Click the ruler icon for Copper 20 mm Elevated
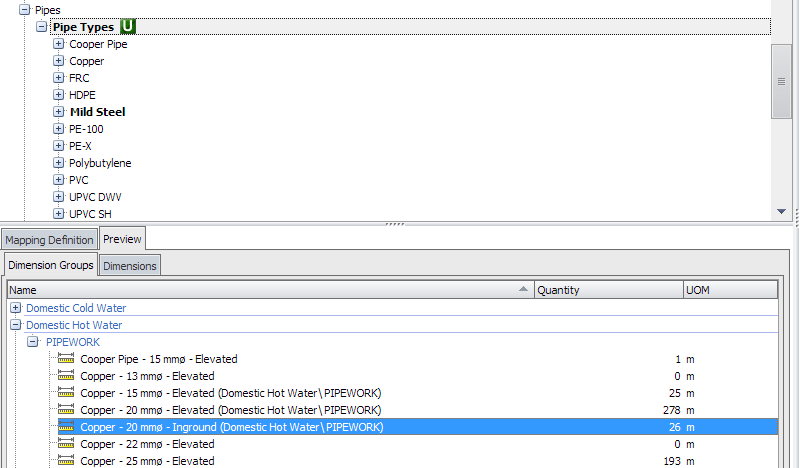Viewport: 800px width, 468px height. pyautogui.click(x=67, y=410)
